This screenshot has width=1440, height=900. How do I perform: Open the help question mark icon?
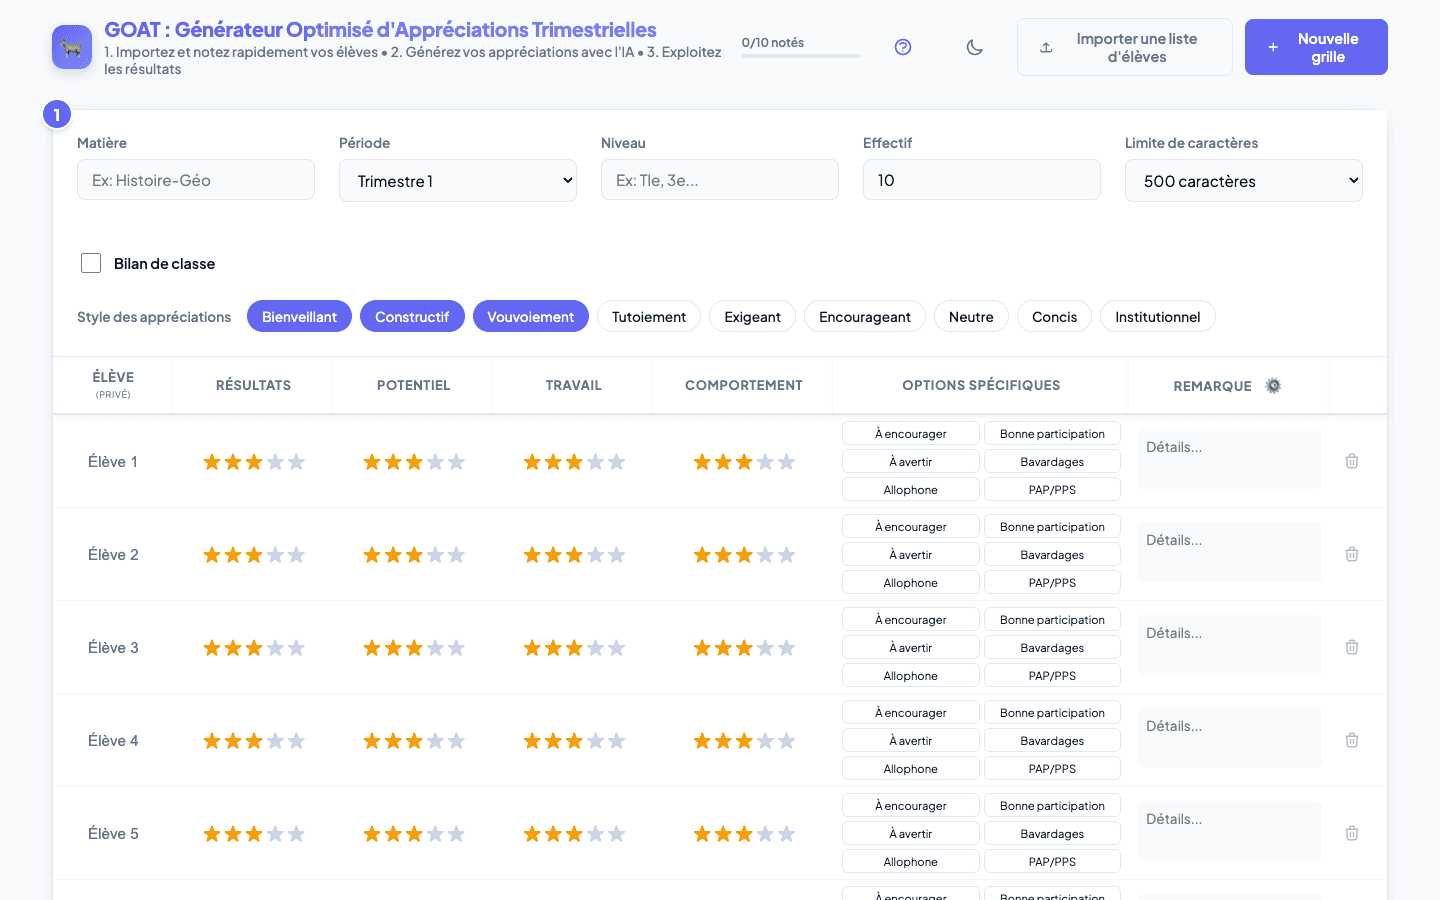pos(903,47)
